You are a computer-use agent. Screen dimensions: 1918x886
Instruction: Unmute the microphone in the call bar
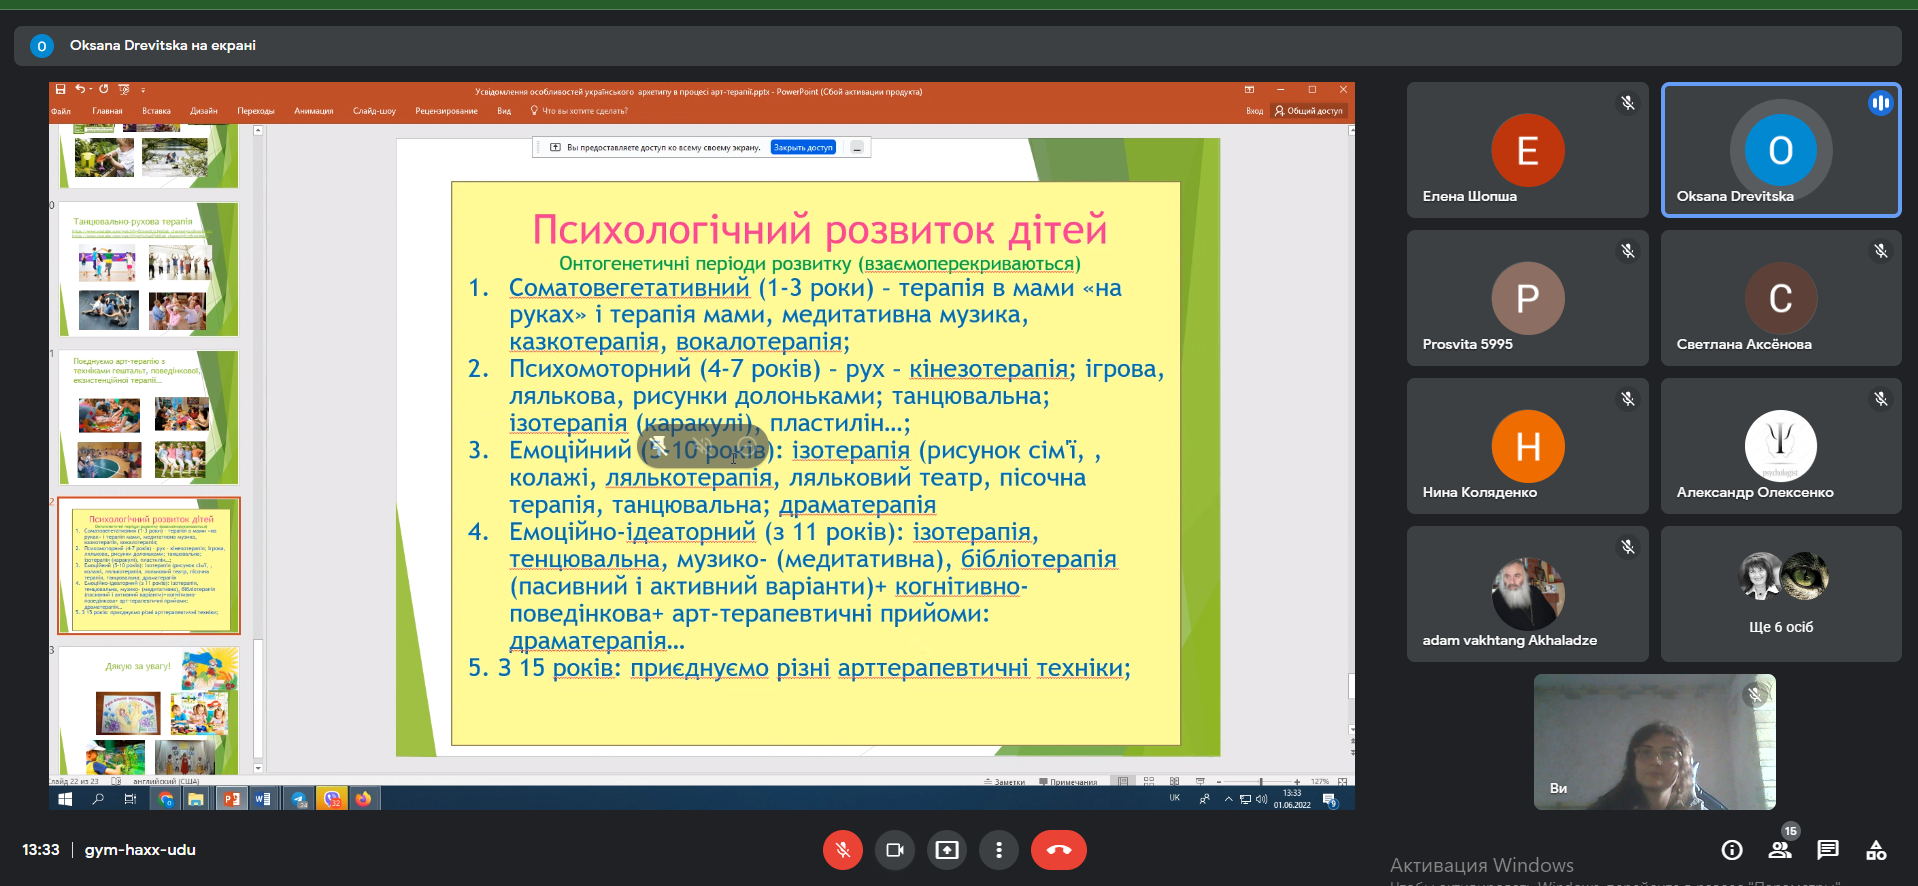coord(842,850)
